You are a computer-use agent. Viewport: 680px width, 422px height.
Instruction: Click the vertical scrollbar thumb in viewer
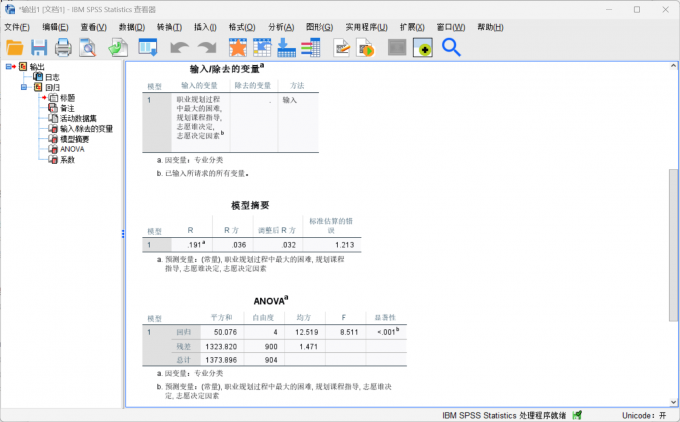click(673, 245)
